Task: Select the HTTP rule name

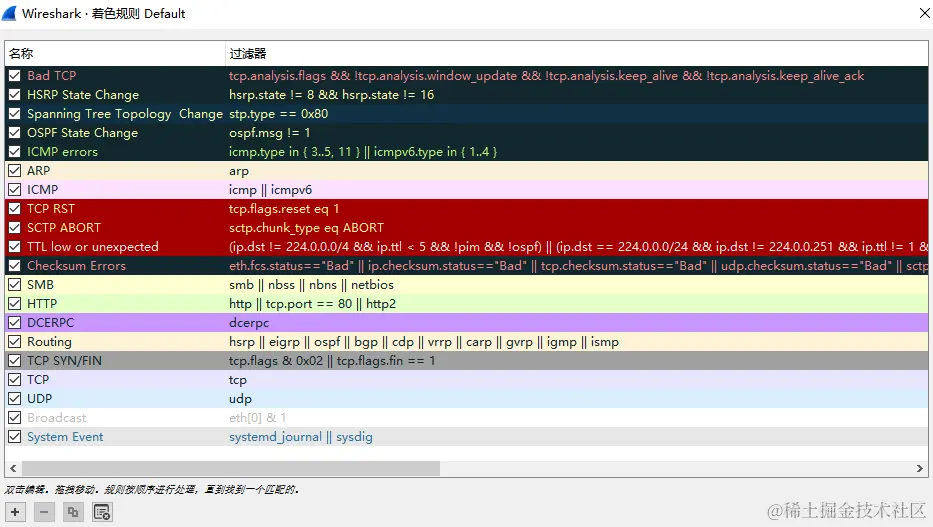Action: click(x=42, y=304)
